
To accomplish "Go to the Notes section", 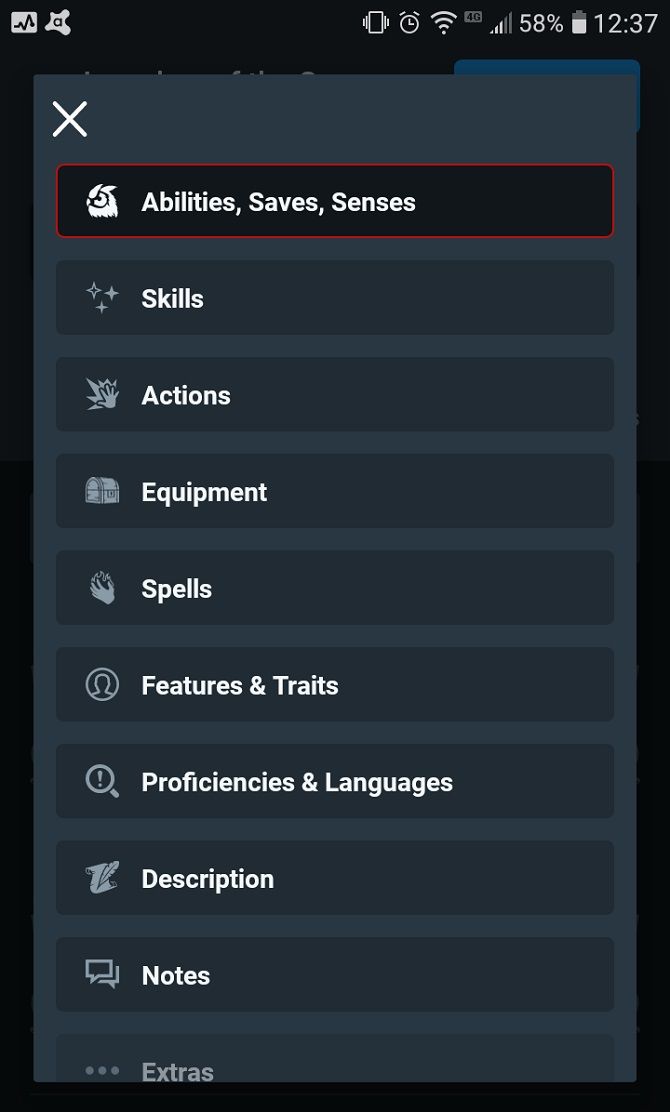I will (335, 975).
